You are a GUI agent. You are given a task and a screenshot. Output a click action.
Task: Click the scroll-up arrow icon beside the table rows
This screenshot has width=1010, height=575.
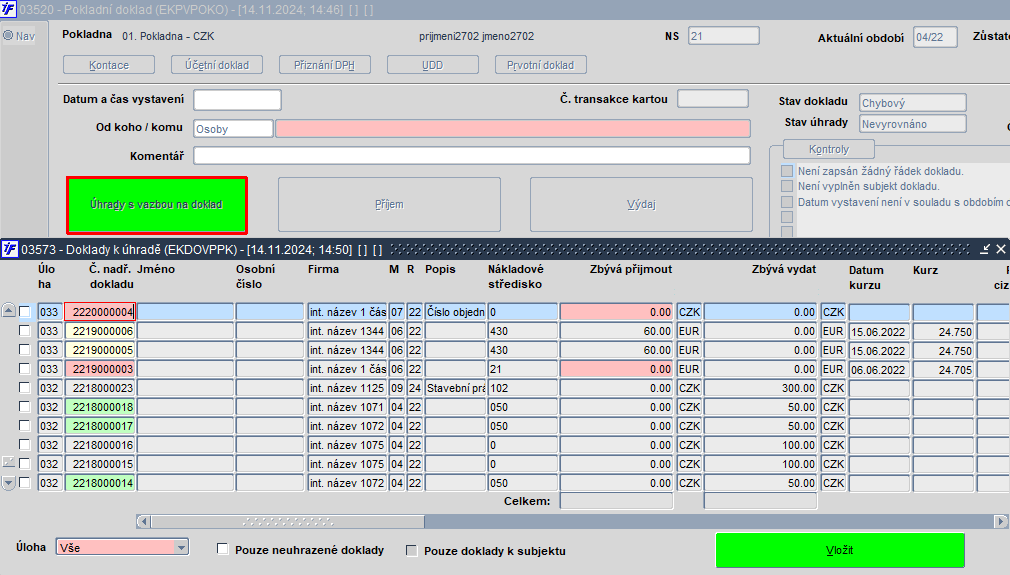[8, 310]
